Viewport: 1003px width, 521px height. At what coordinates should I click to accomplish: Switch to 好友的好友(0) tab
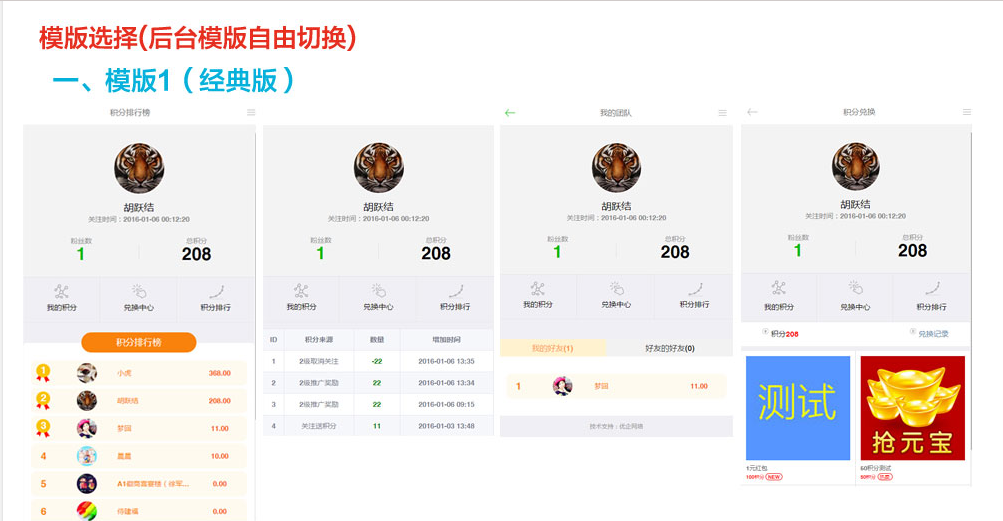pyautogui.click(x=669, y=348)
